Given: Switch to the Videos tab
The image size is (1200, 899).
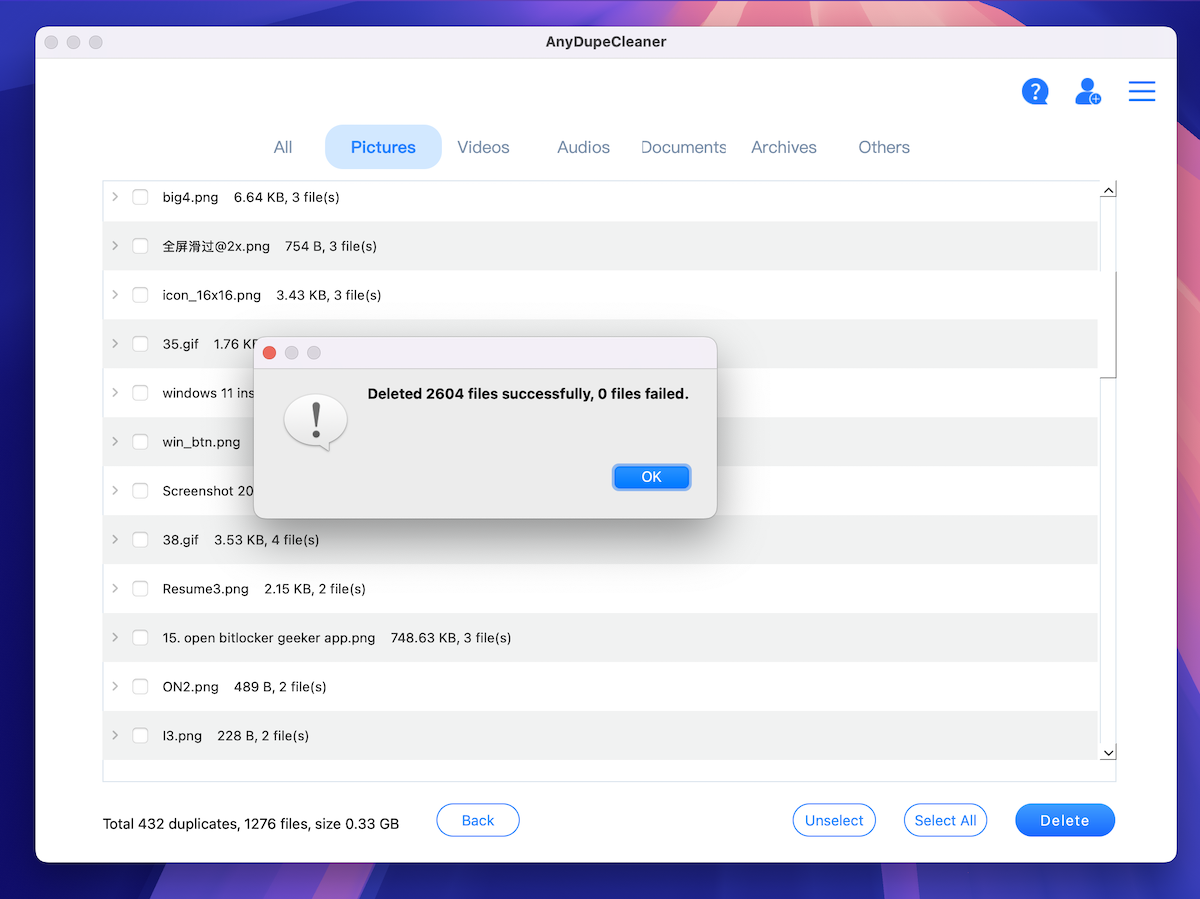Looking at the screenshot, I should (x=483, y=147).
